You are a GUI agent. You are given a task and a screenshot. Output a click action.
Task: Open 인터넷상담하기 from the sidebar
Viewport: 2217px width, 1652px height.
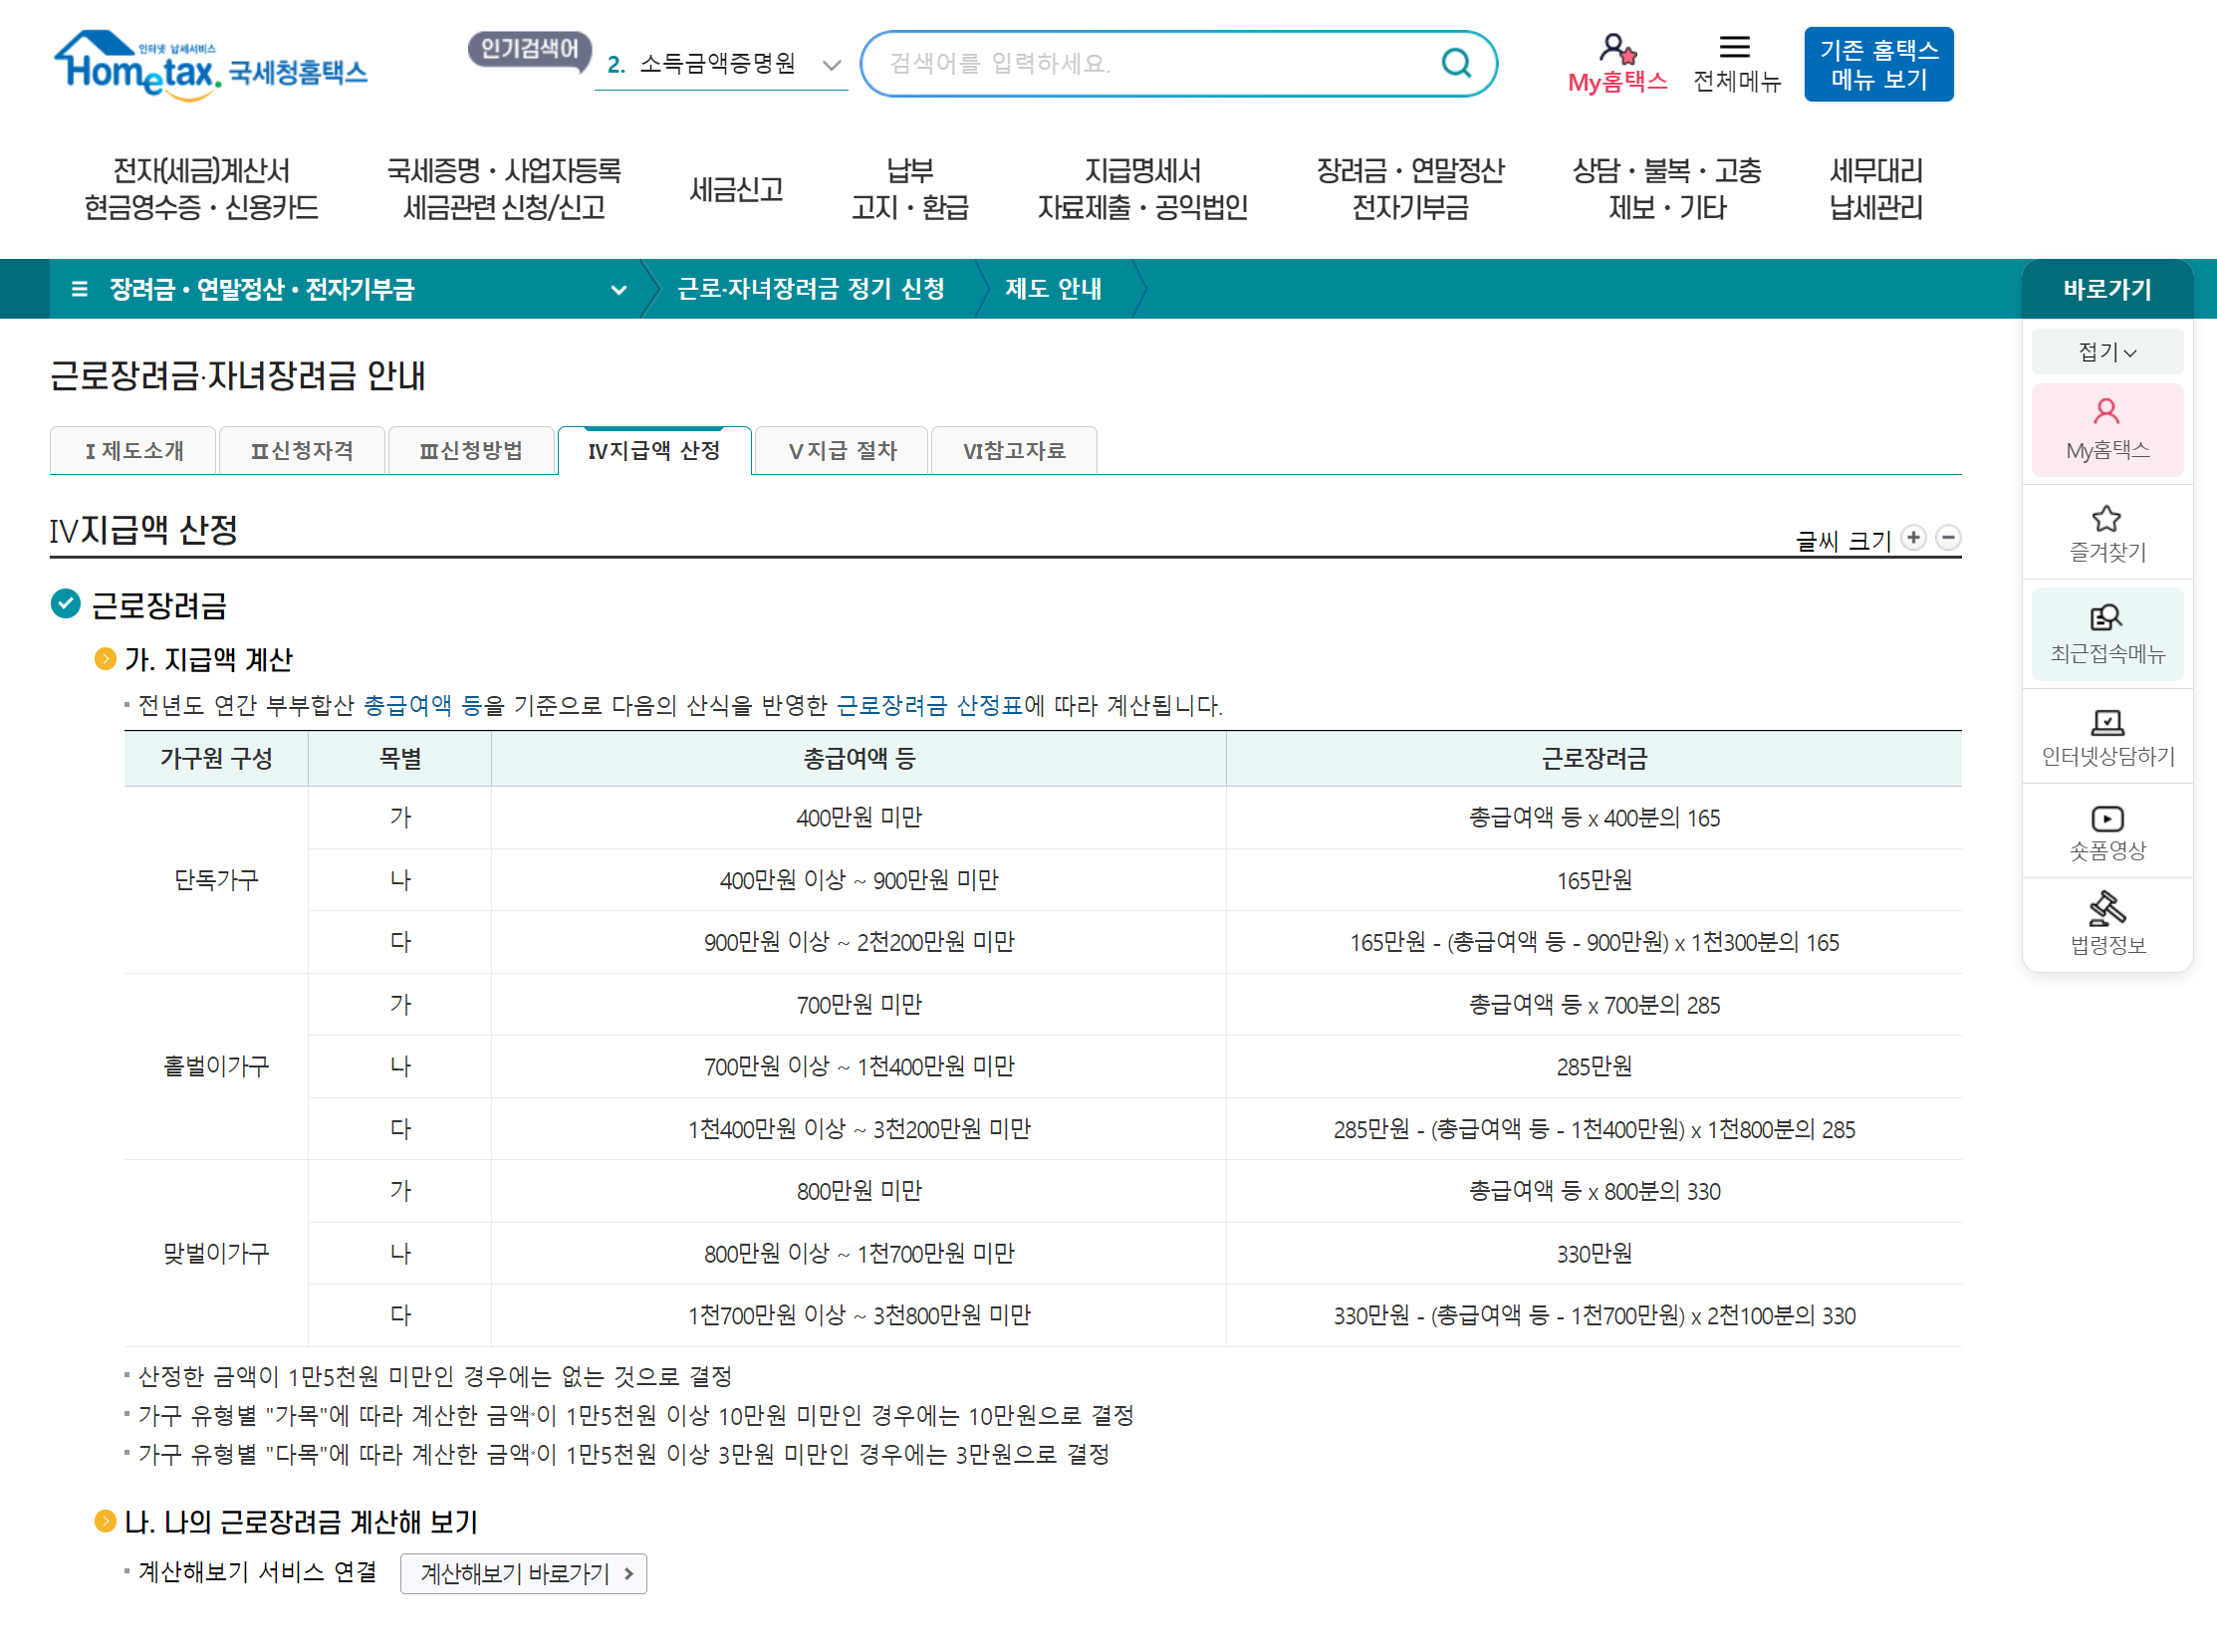2107,736
